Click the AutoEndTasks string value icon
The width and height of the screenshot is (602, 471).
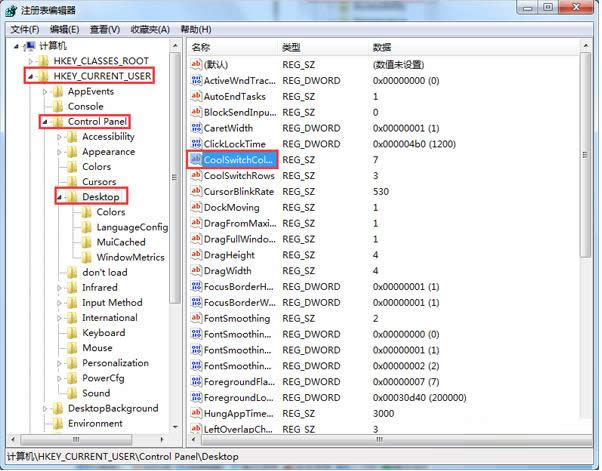(196, 96)
